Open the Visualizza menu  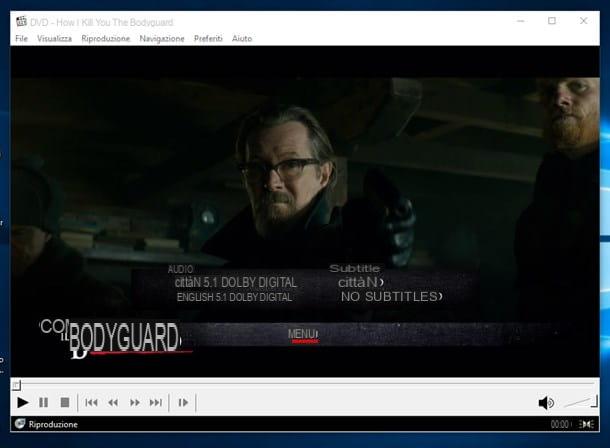pos(54,38)
